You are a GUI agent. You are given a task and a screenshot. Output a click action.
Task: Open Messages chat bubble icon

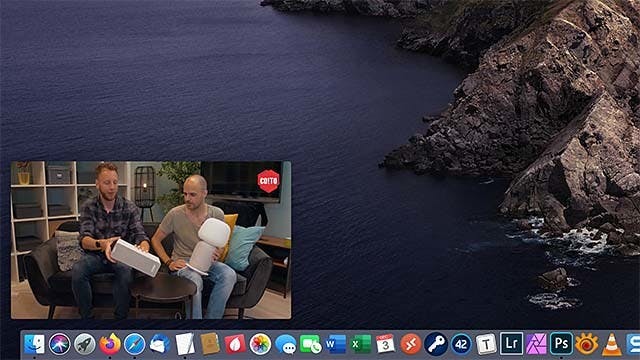click(x=285, y=344)
